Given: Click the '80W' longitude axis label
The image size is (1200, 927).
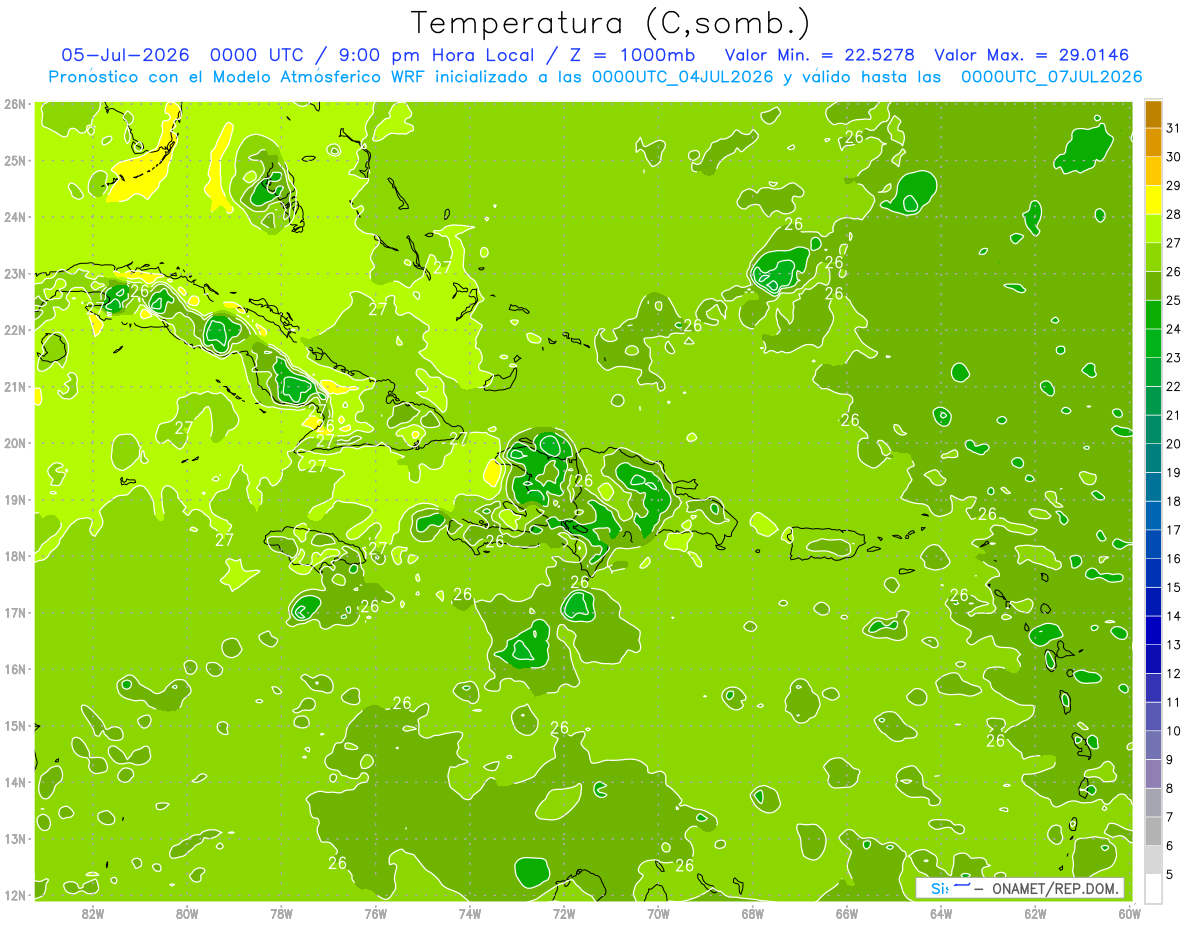Looking at the screenshot, I should click(187, 913).
